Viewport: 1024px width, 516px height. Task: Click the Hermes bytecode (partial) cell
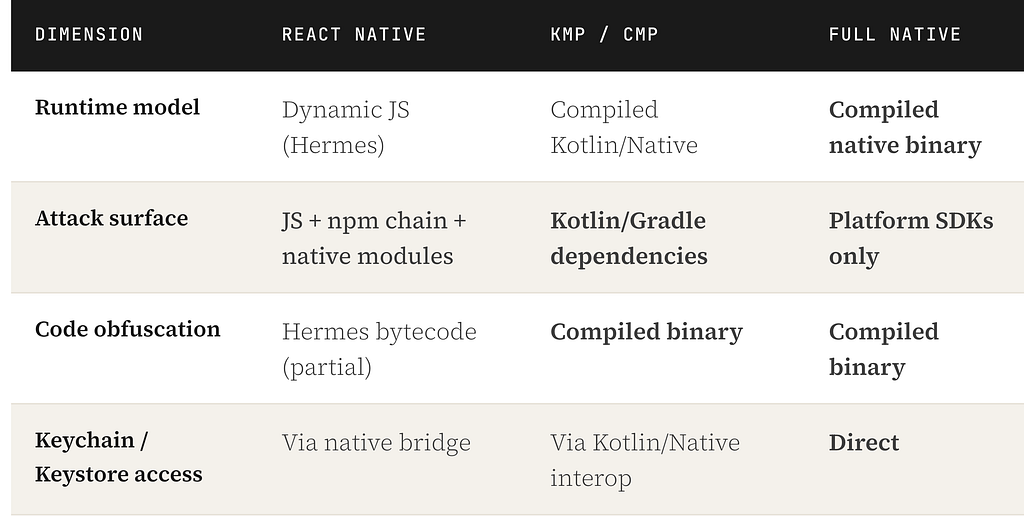pyautogui.click(x=379, y=349)
